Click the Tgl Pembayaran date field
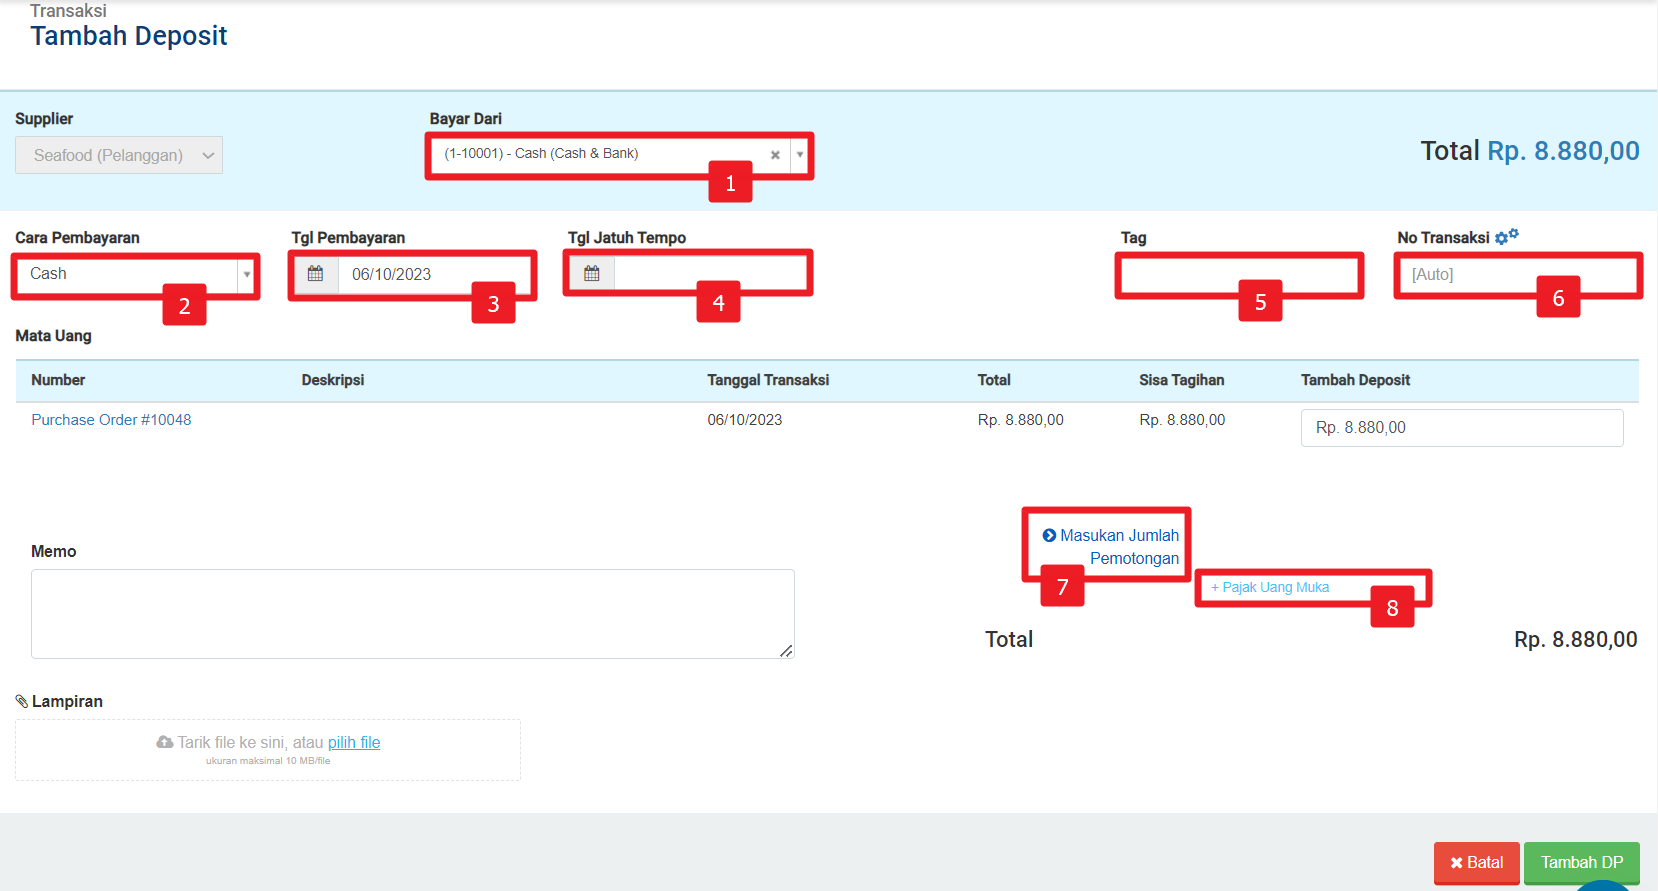The width and height of the screenshot is (1658, 891). [435, 274]
